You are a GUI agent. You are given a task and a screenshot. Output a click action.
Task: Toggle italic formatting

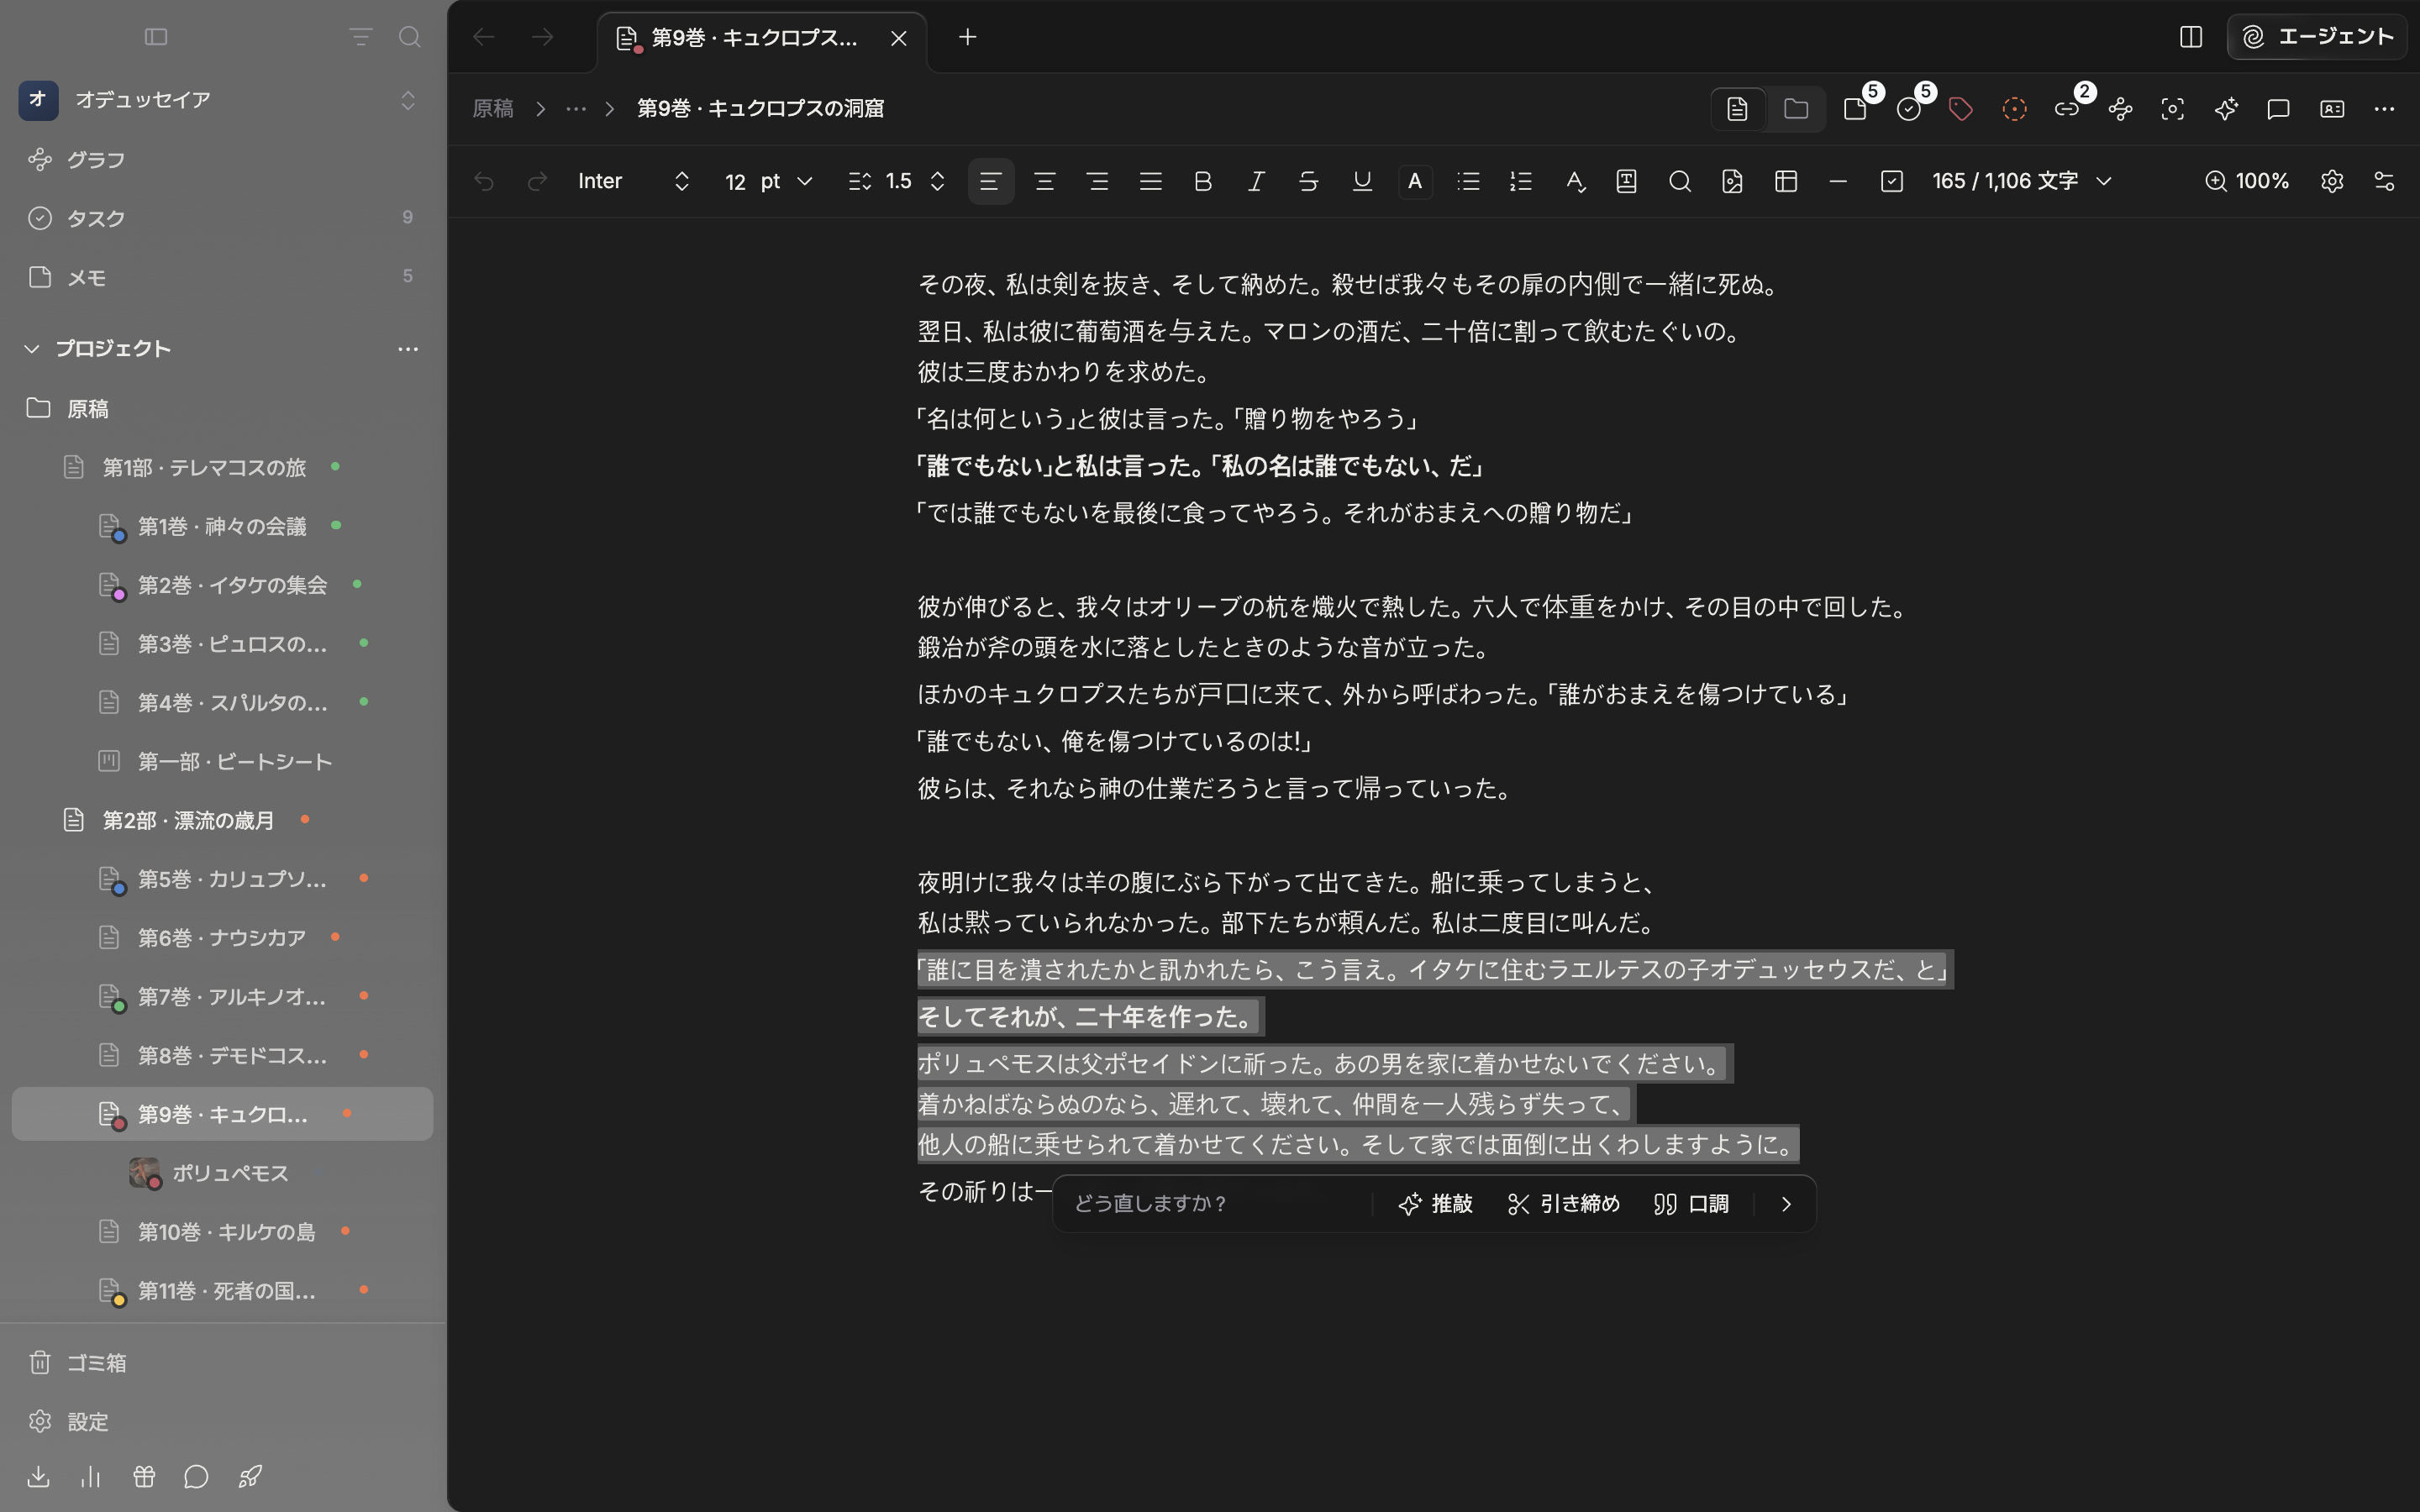[x=1256, y=181]
